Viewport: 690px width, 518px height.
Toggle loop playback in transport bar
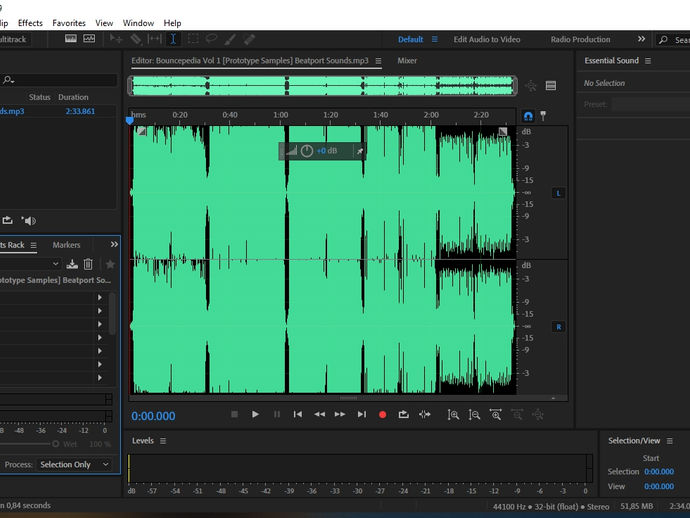click(x=403, y=414)
